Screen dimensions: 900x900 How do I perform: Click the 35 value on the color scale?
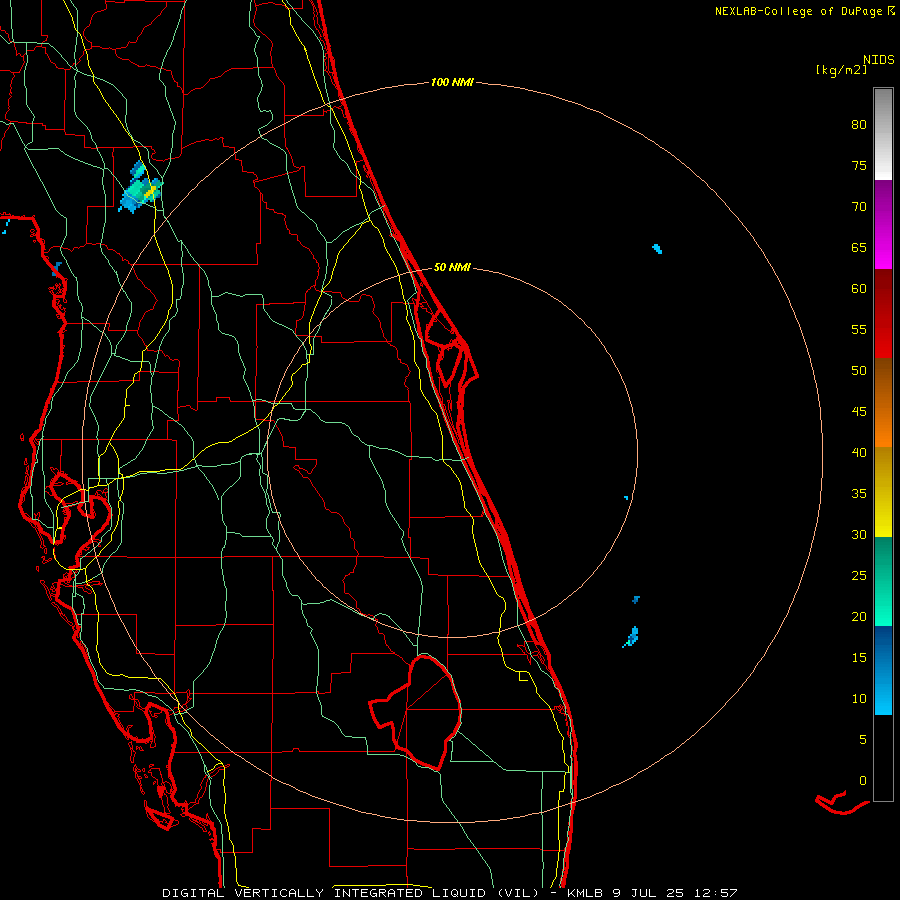coord(859,494)
